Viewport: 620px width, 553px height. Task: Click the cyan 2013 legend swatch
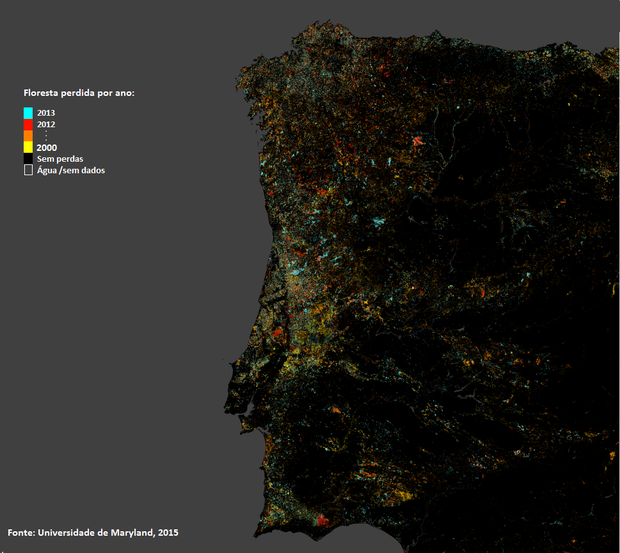29,112
